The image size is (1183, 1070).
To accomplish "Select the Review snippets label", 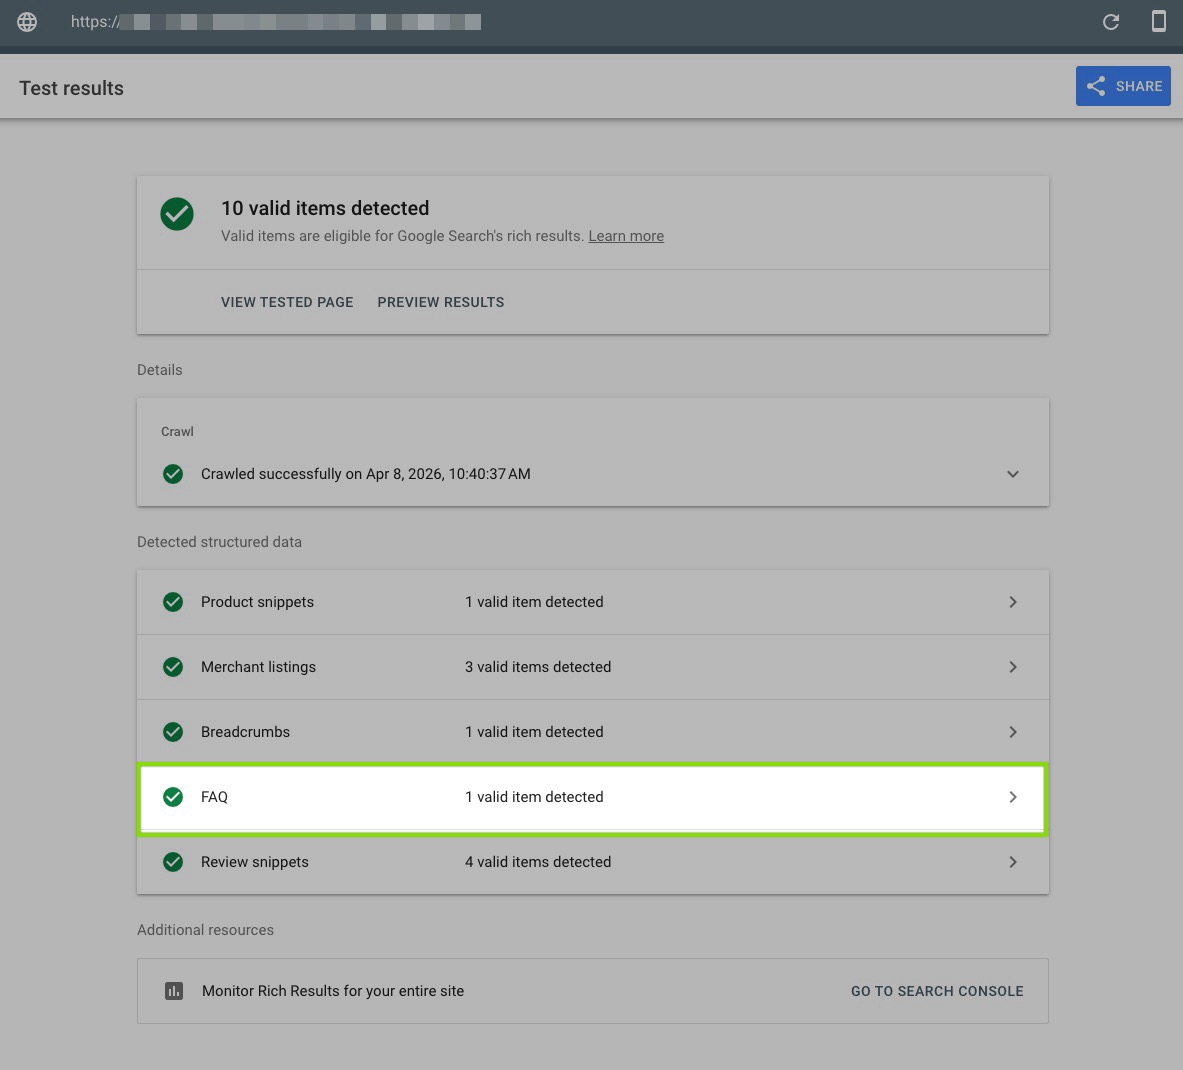I will [255, 862].
